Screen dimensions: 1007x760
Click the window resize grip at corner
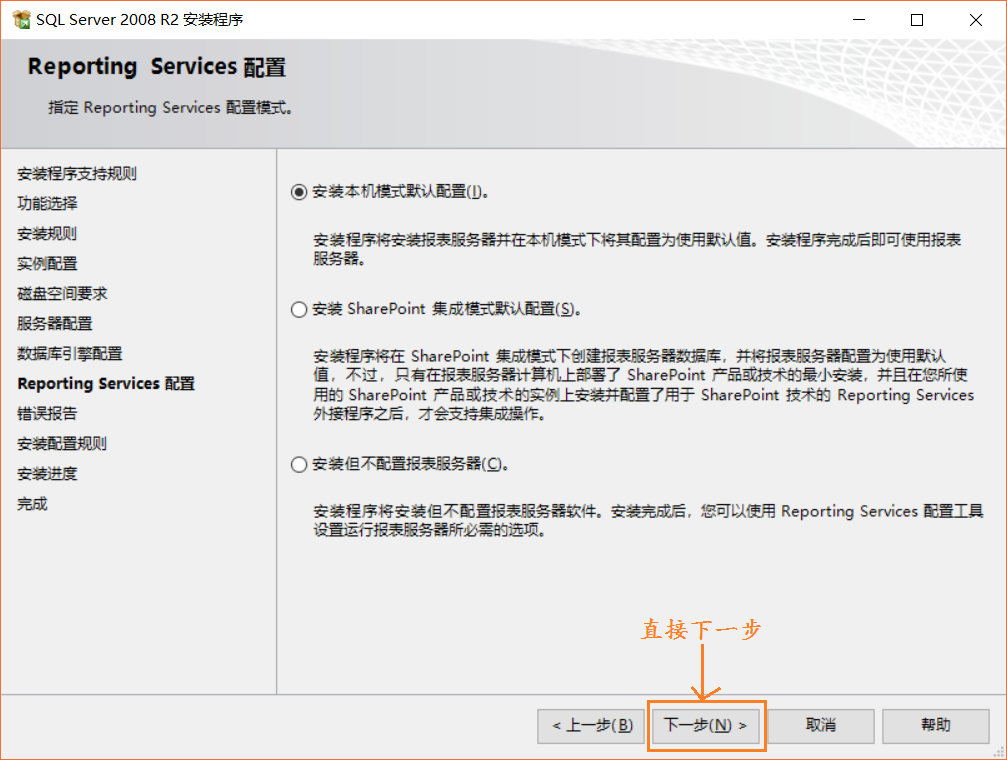click(999, 752)
